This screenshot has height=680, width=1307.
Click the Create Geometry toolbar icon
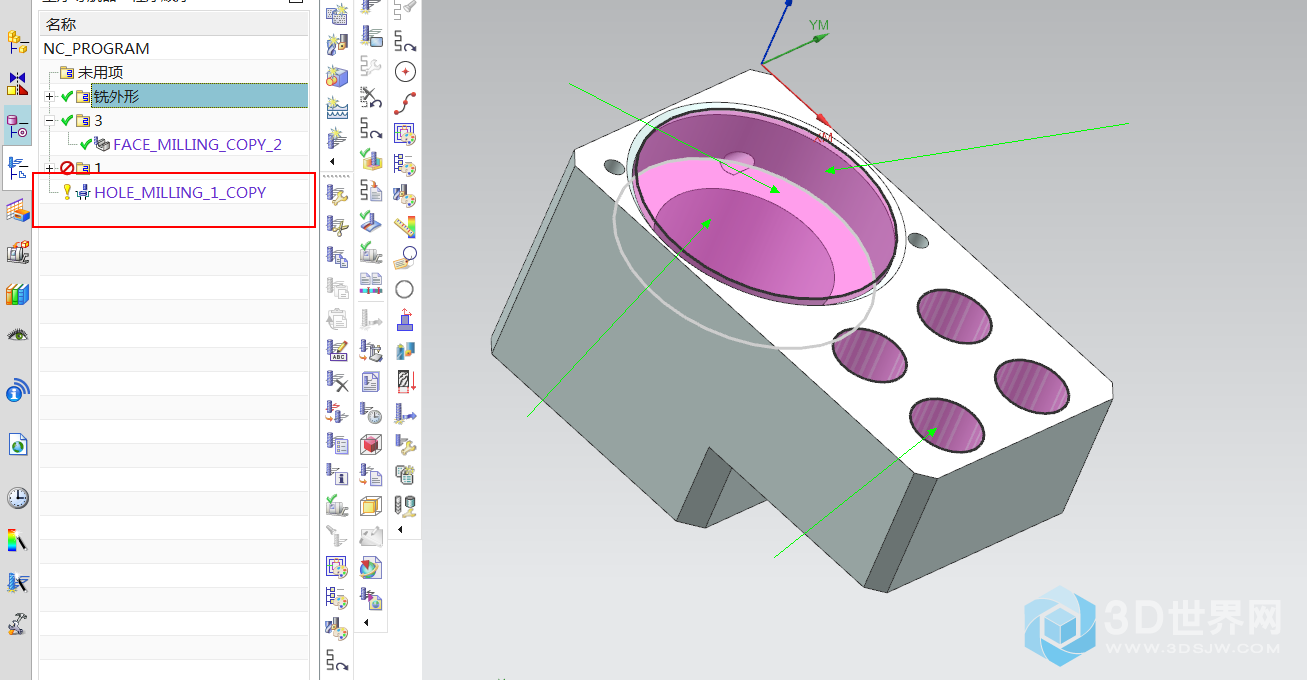(x=337, y=76)
